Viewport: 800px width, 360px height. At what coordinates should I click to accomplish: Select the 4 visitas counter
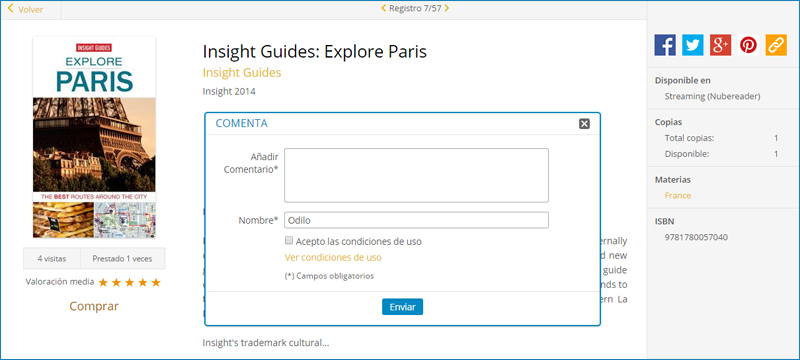[52, 259]
